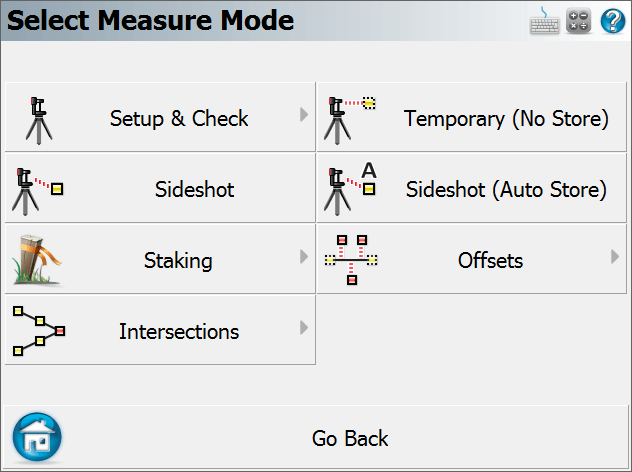Expand the Staking submenu arrow
Image resolution: width=632 pixels, height=472 pixels.
304,257
